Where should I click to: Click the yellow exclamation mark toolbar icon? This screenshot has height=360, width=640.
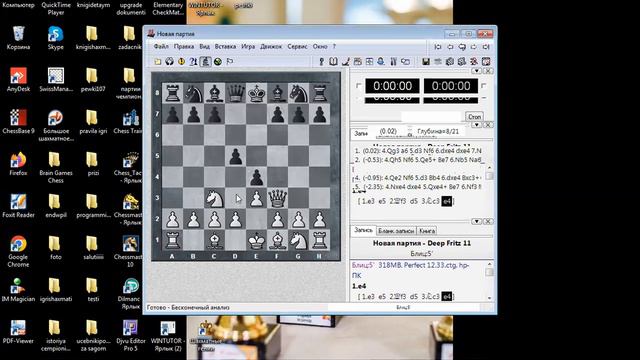(x=181, y=62)
